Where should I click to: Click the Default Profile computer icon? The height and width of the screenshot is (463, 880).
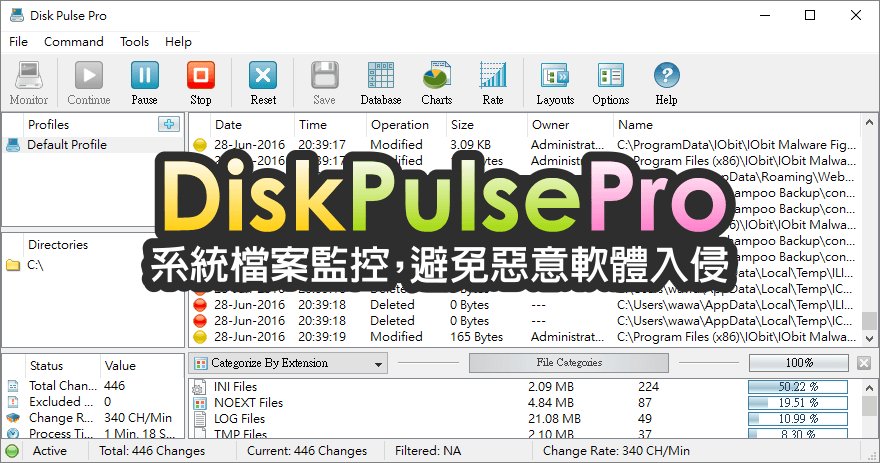coord(13,145)
